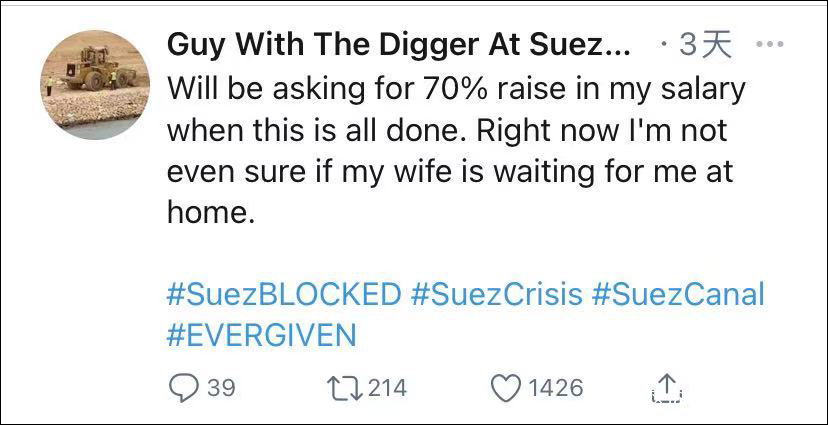Click the reply count 39
Screen dimensions: 828x425
pyautogui.click(x=220, y=387)
